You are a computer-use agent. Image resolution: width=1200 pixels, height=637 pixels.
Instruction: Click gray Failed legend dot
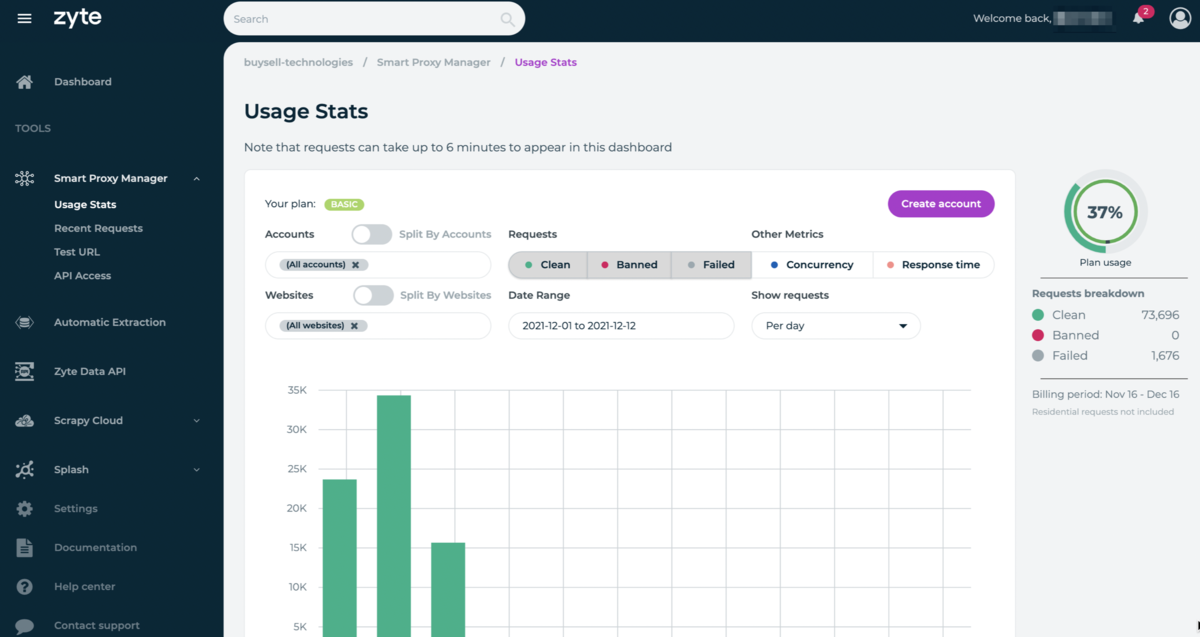(x=1038, y=355)
